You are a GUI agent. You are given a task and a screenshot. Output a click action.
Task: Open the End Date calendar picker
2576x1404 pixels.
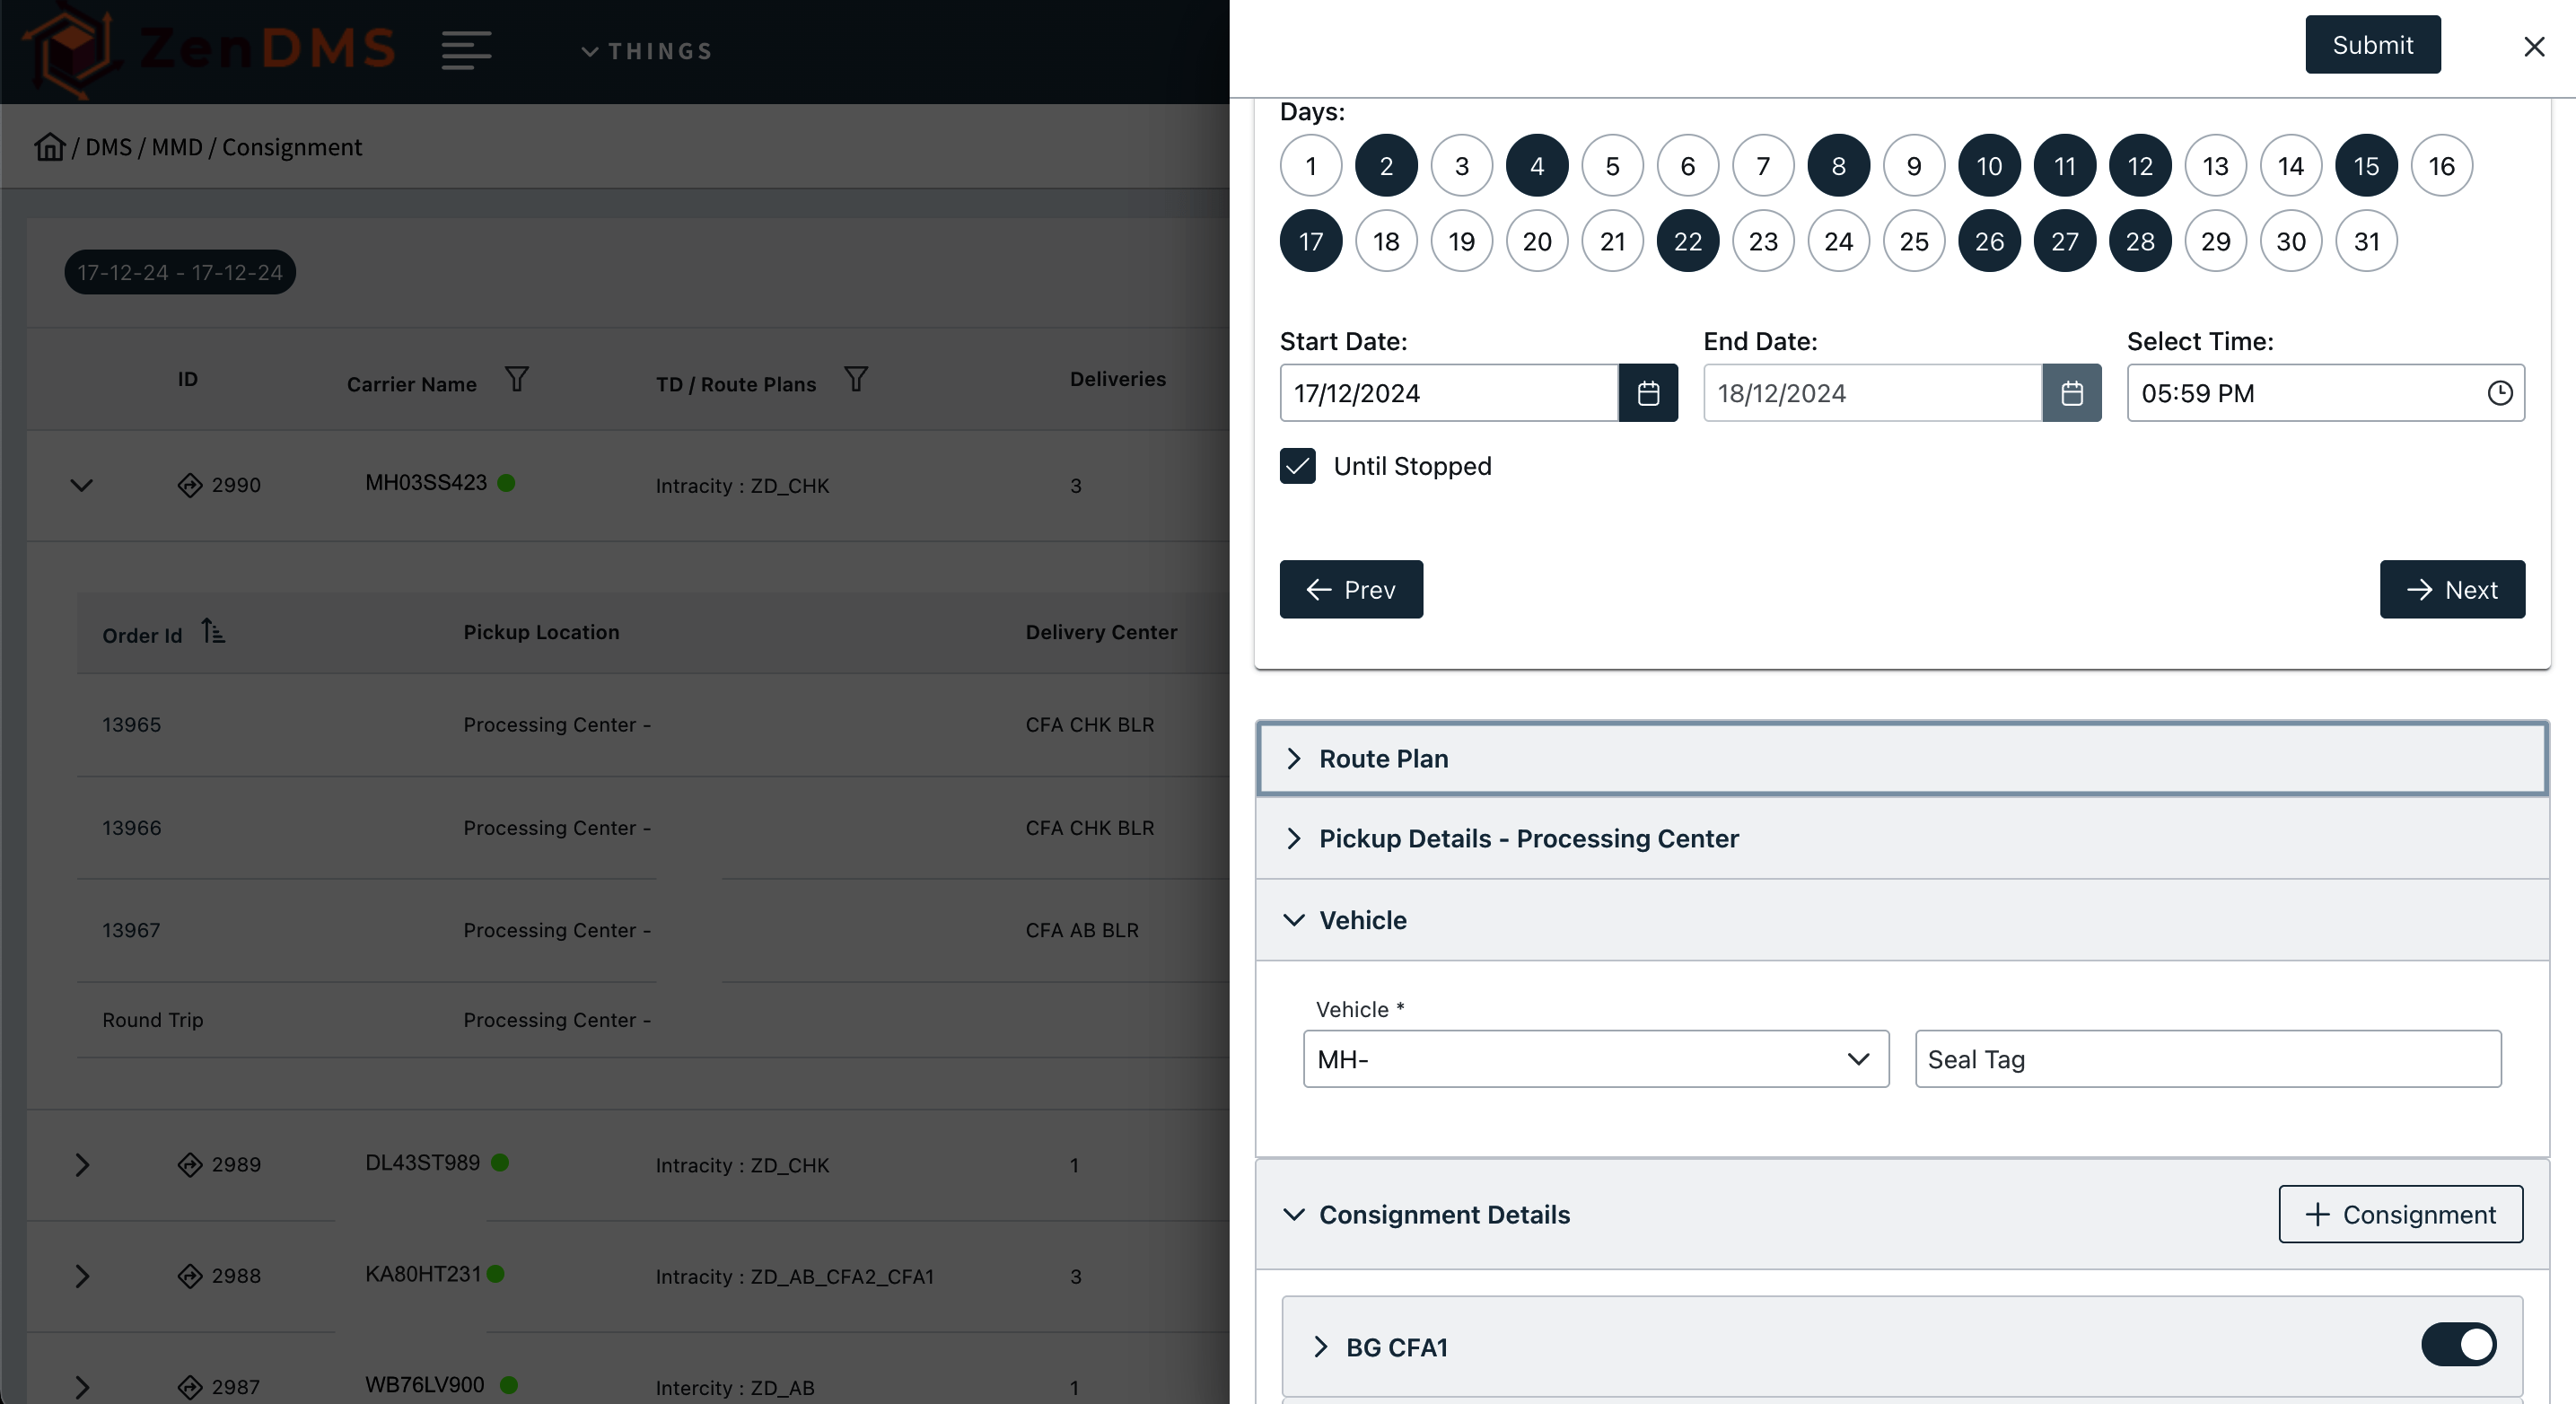pos(2071,393)
